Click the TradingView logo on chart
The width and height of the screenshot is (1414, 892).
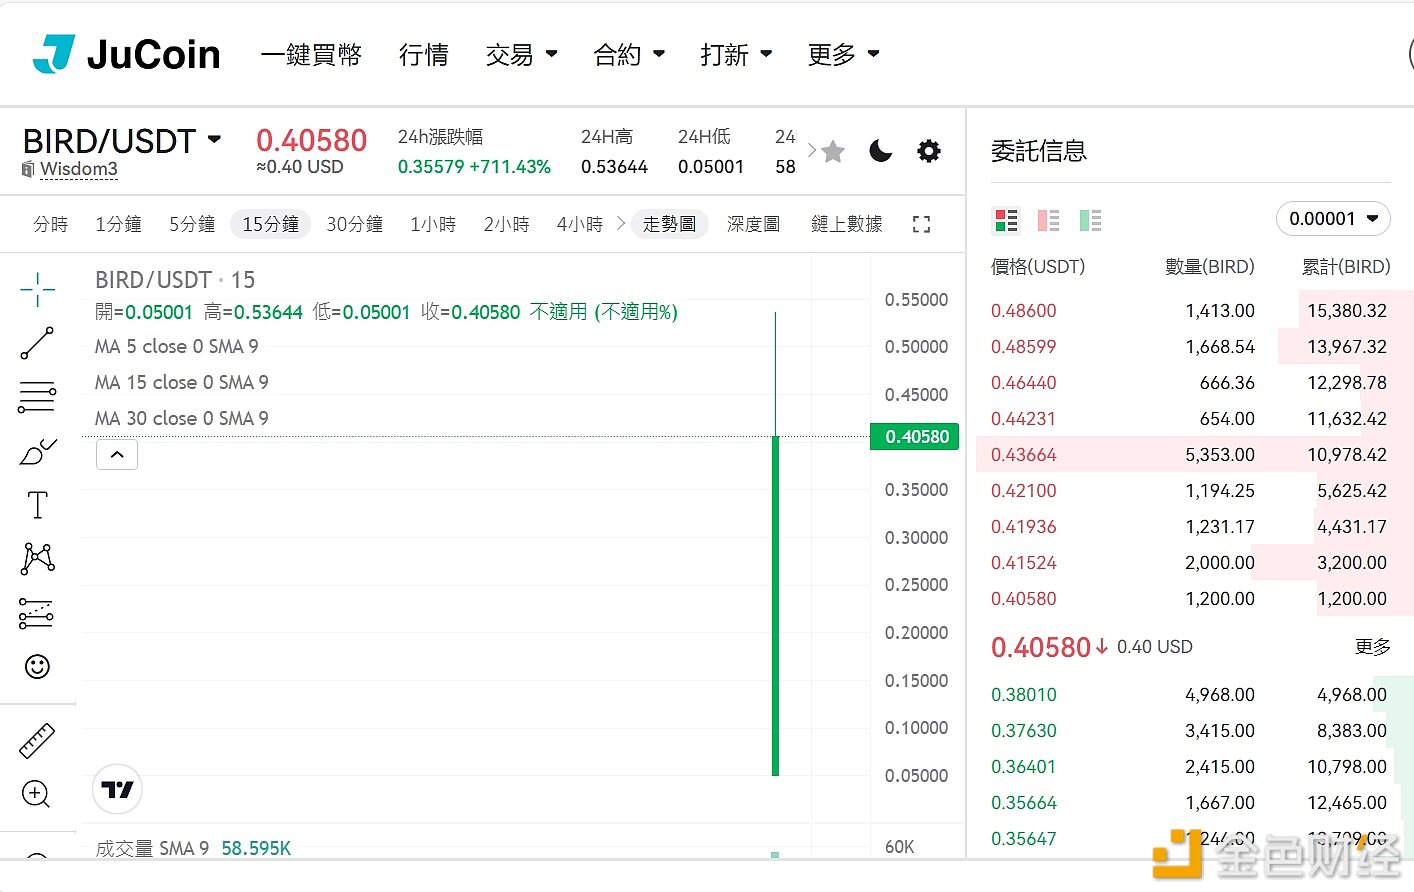(x=117, y=790)
